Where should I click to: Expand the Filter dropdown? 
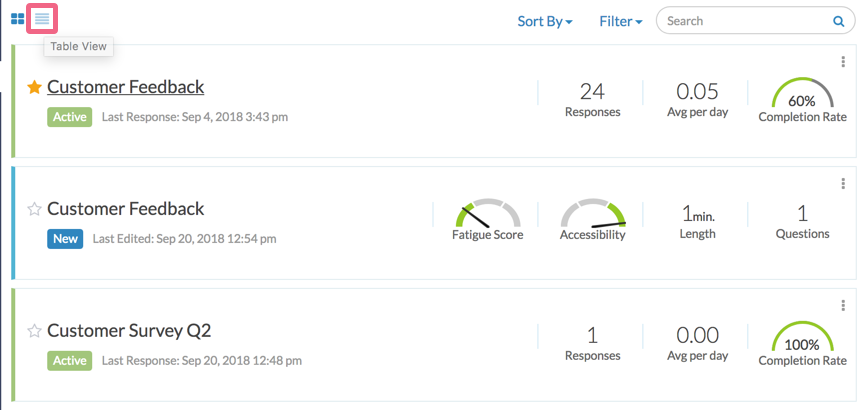point(620,20)
